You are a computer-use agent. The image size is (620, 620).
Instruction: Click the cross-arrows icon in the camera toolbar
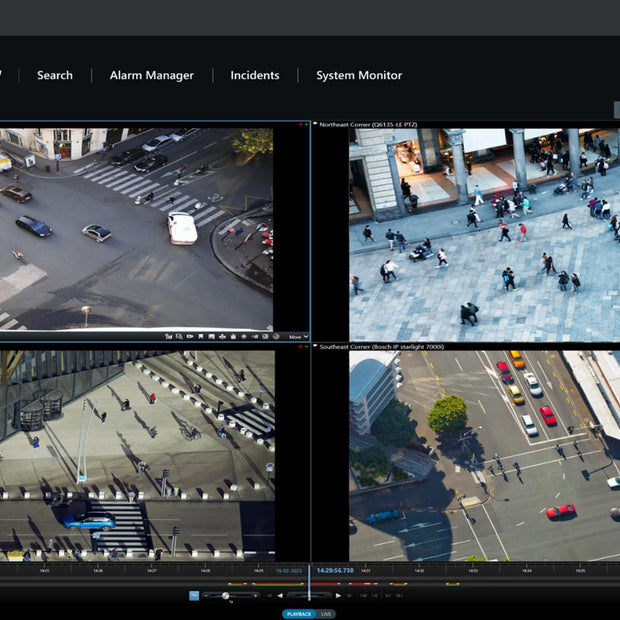point(222,336)
